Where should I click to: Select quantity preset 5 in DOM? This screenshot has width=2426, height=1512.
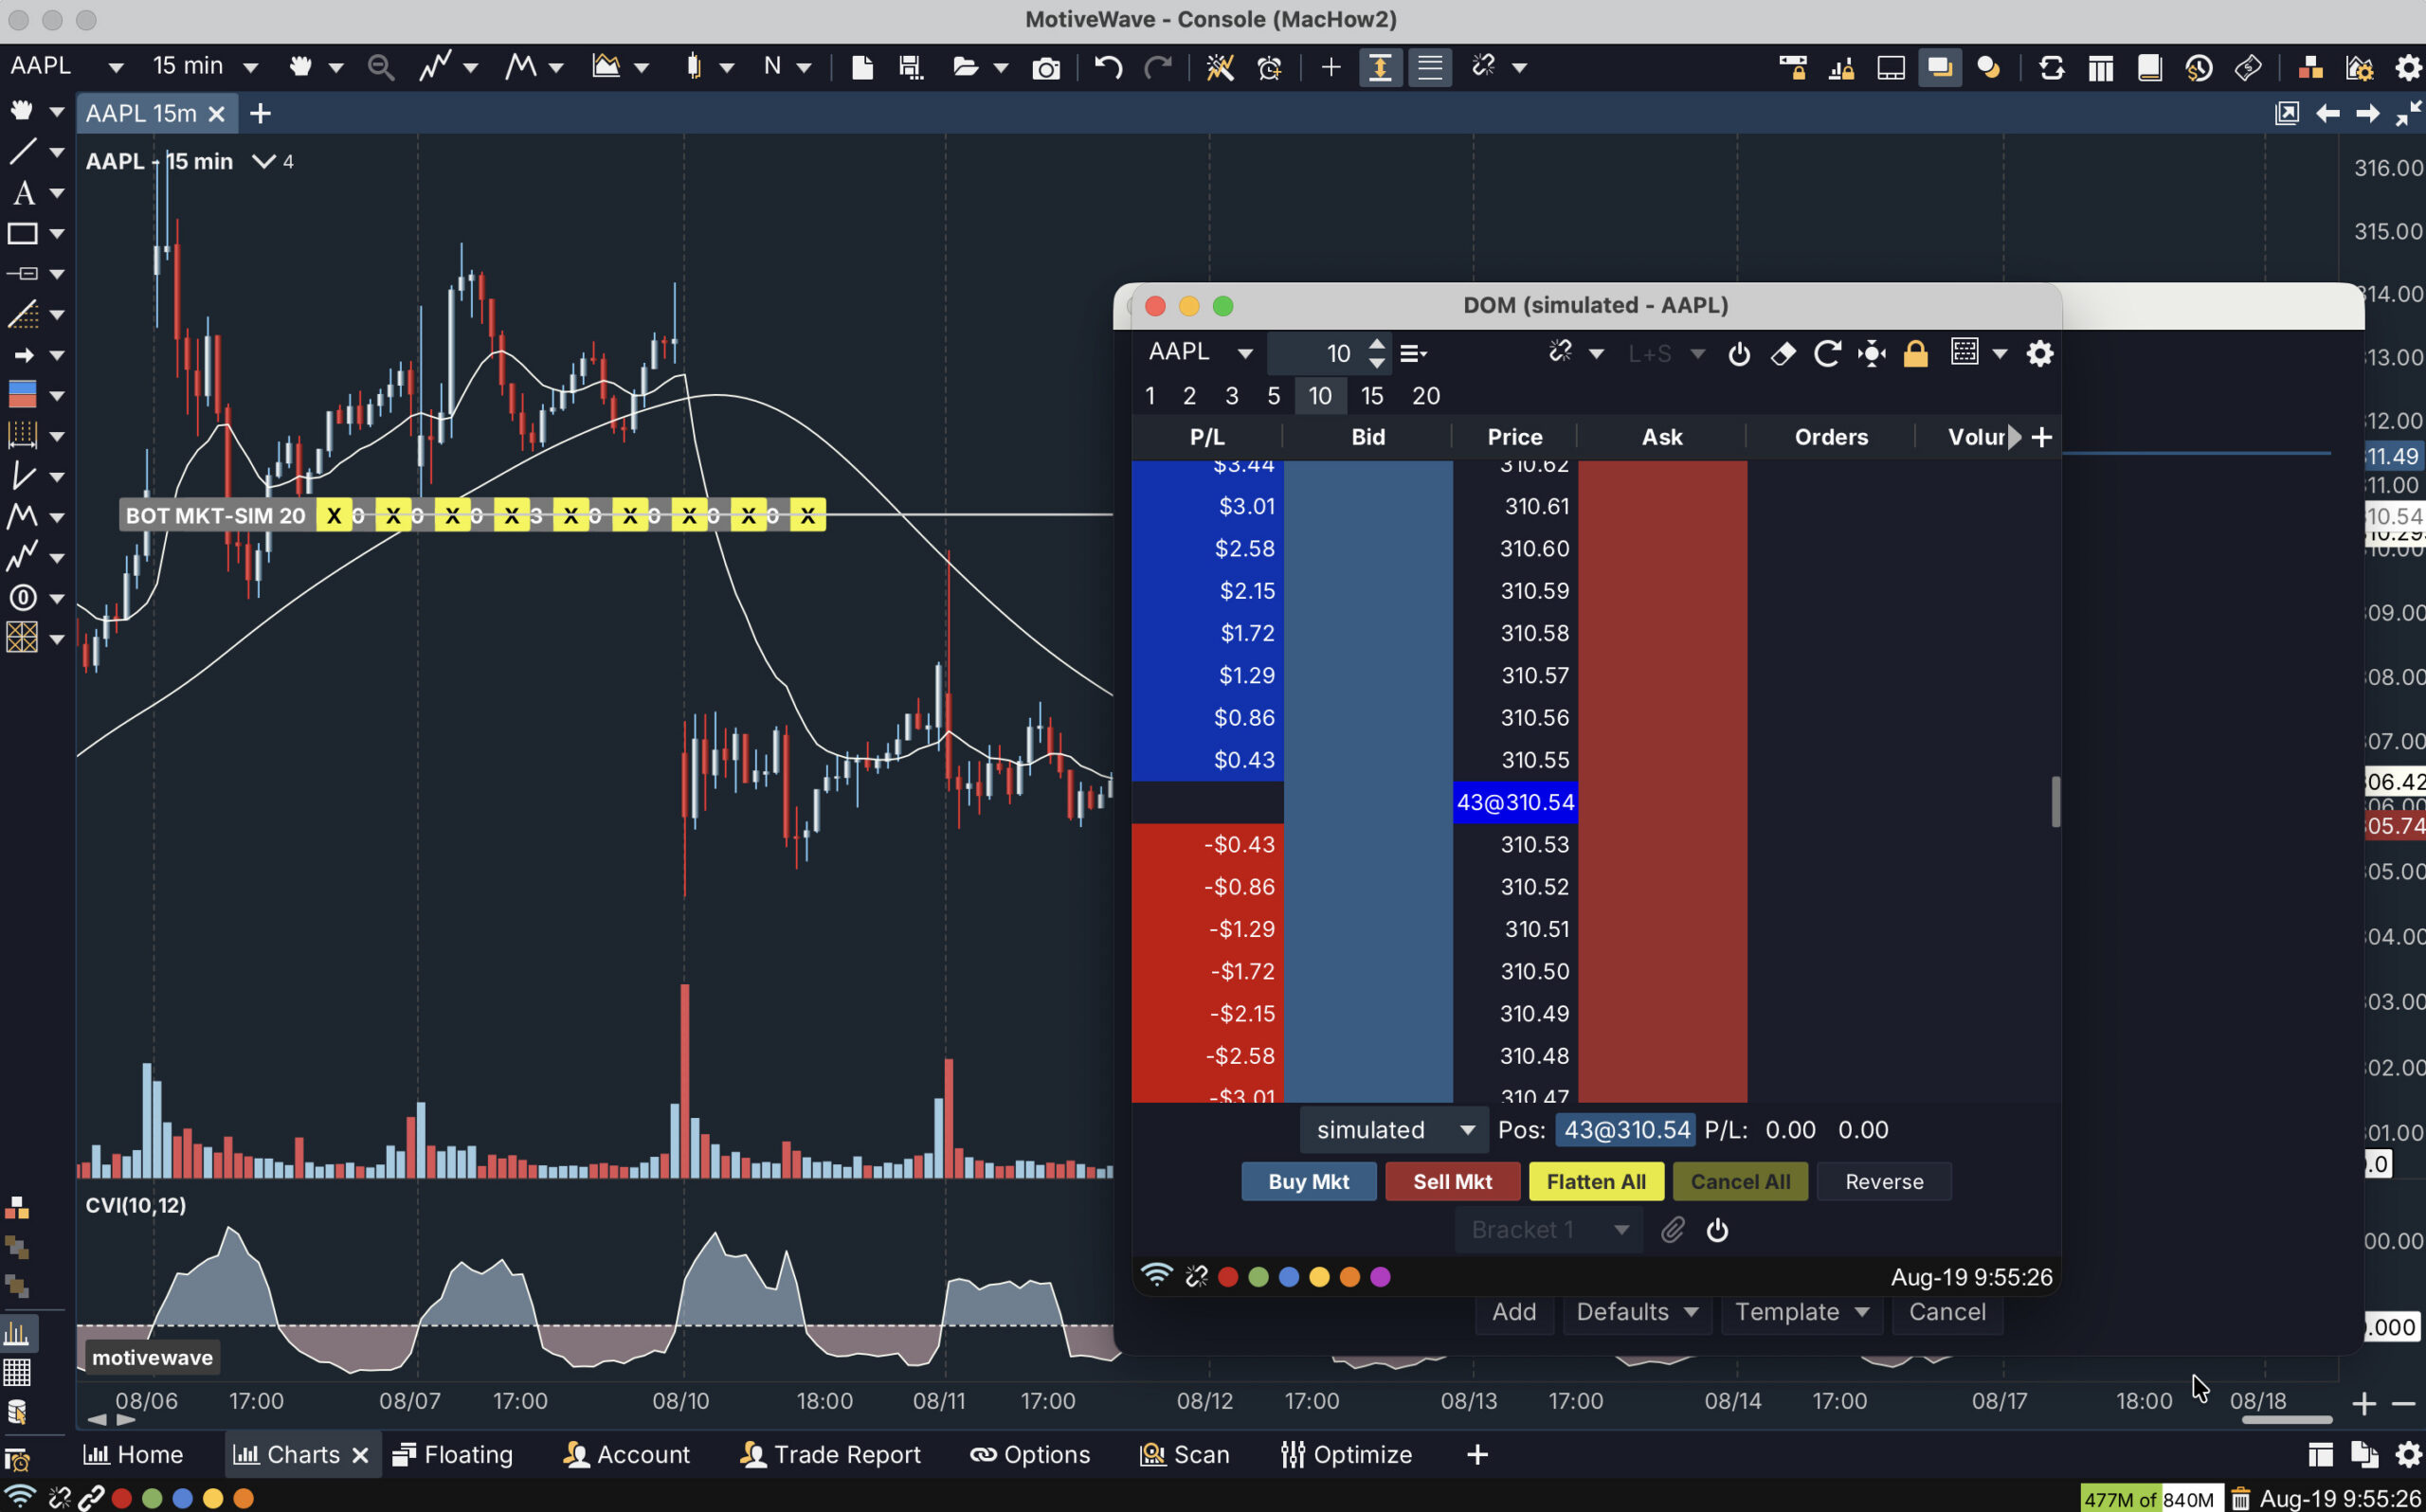click(1273, 396)
